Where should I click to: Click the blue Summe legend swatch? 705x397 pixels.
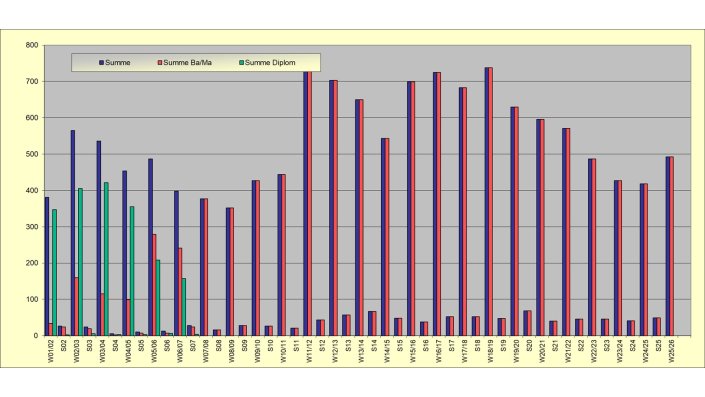tap(102, 63)
